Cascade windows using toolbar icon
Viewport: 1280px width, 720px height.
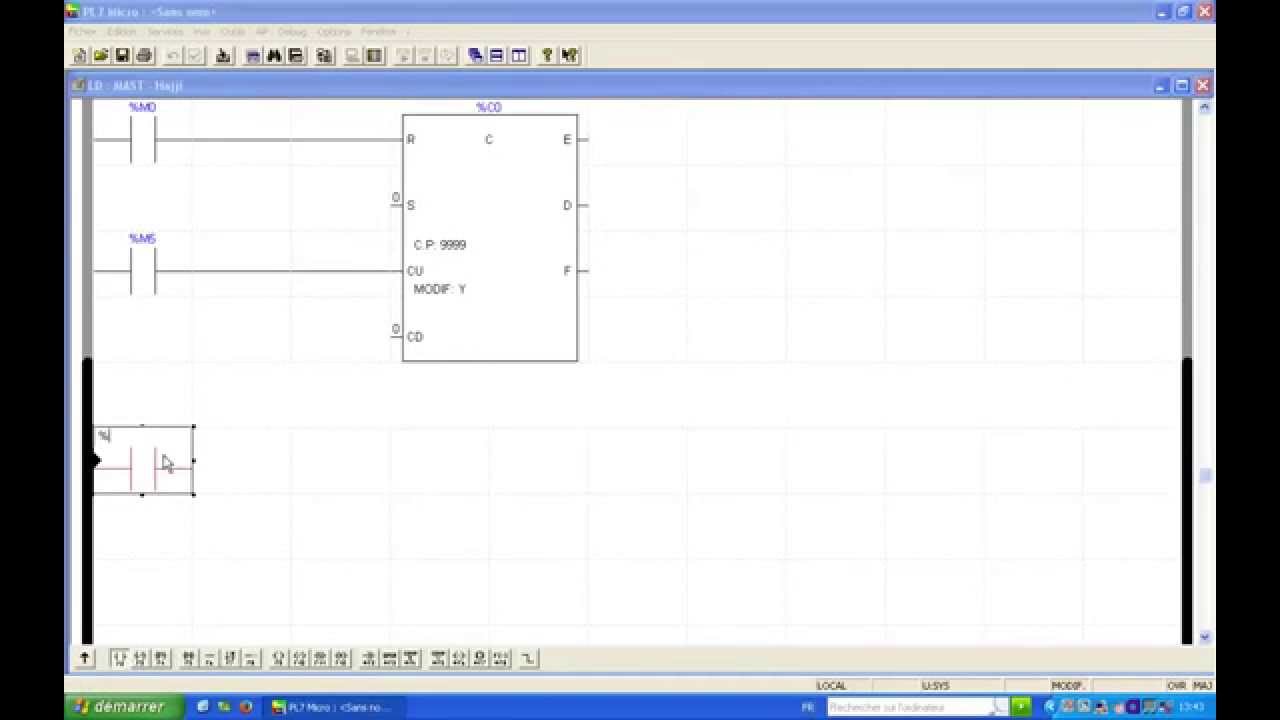476,56
